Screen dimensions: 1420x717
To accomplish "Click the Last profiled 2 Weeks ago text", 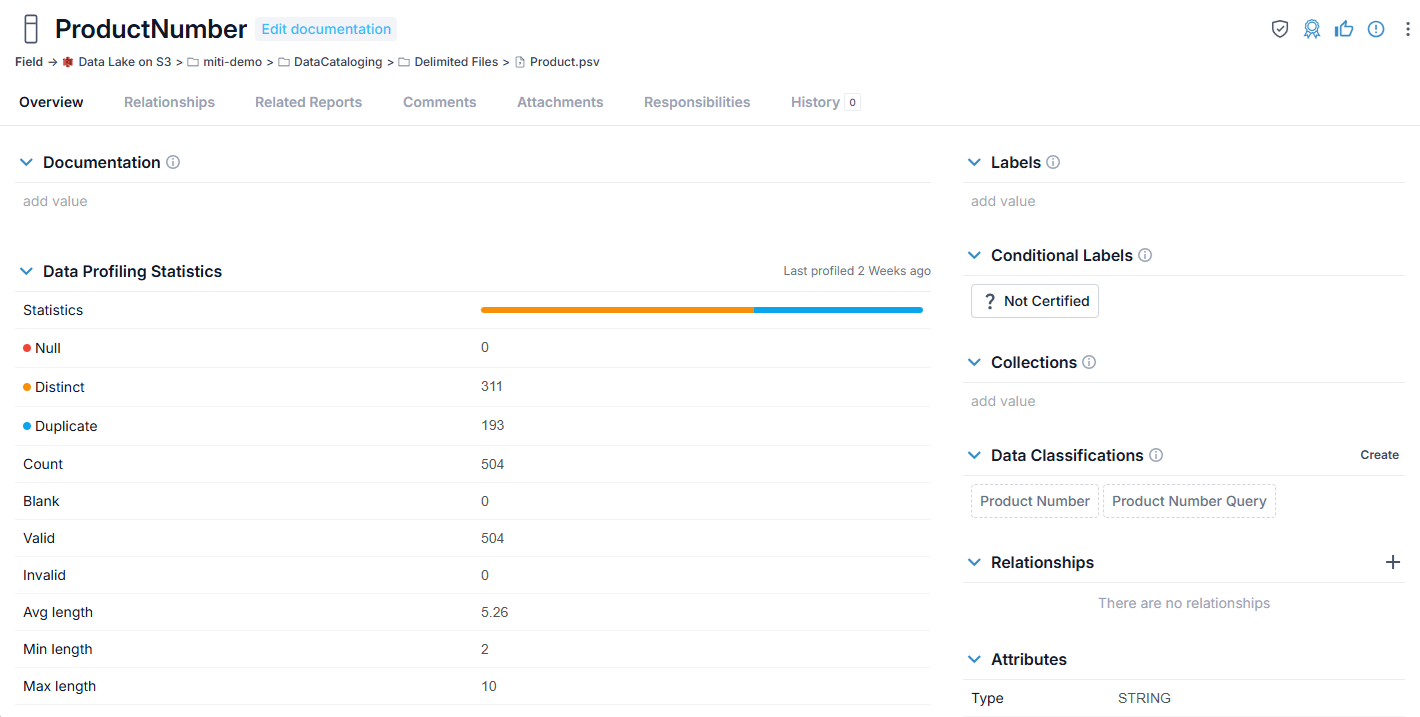I will [x=857, y=271].
